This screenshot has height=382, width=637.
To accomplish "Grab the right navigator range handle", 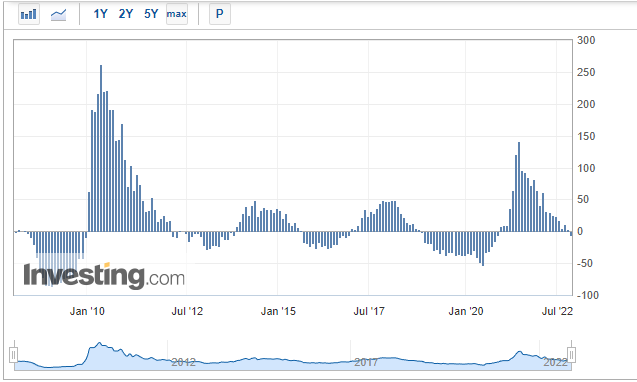I will [x=571, y=355].
